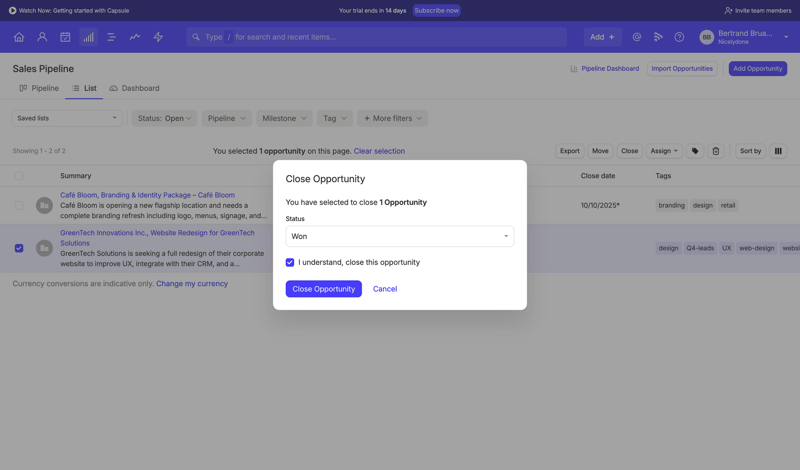Click the retail tag

coord(728,205)
